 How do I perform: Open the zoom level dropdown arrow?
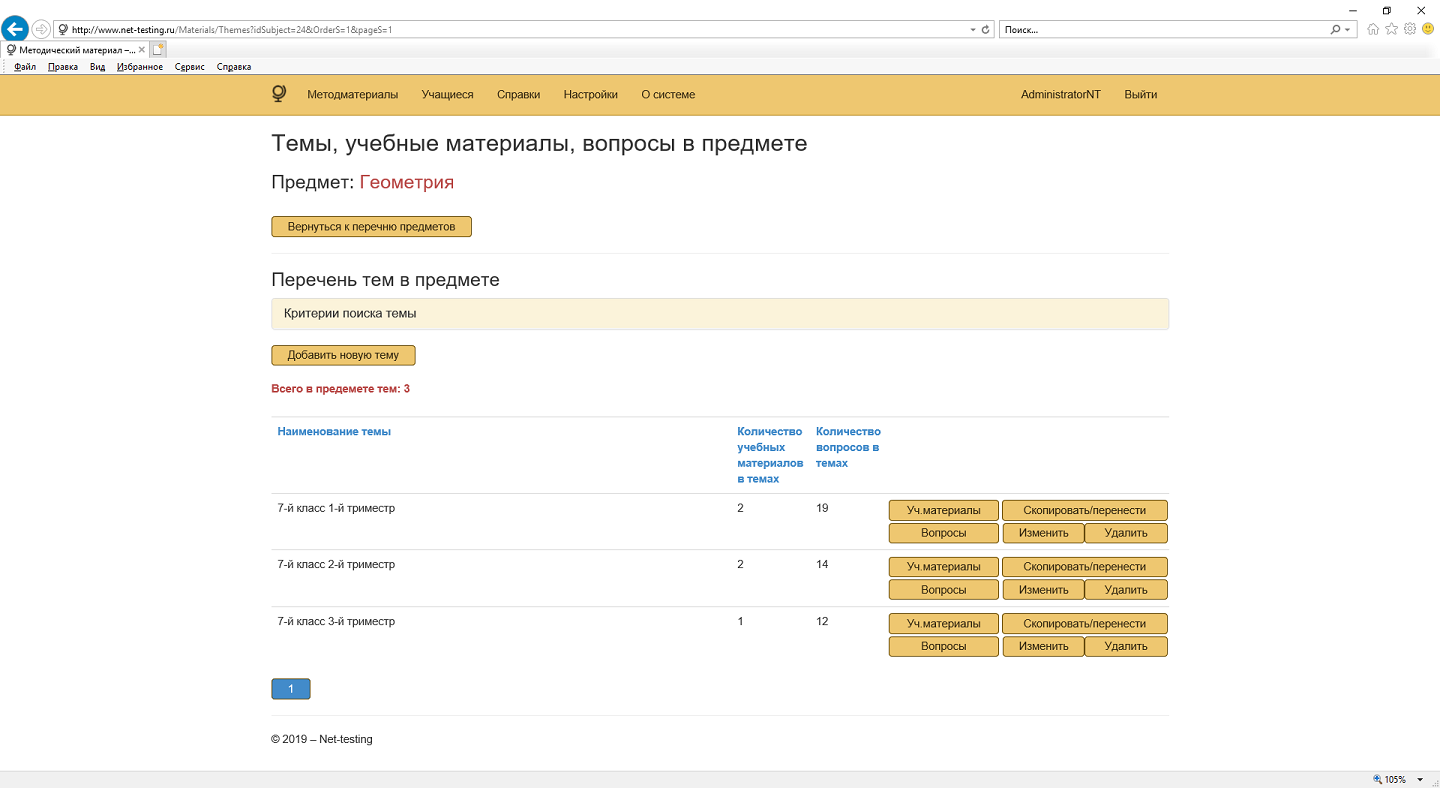point(1420,780)
